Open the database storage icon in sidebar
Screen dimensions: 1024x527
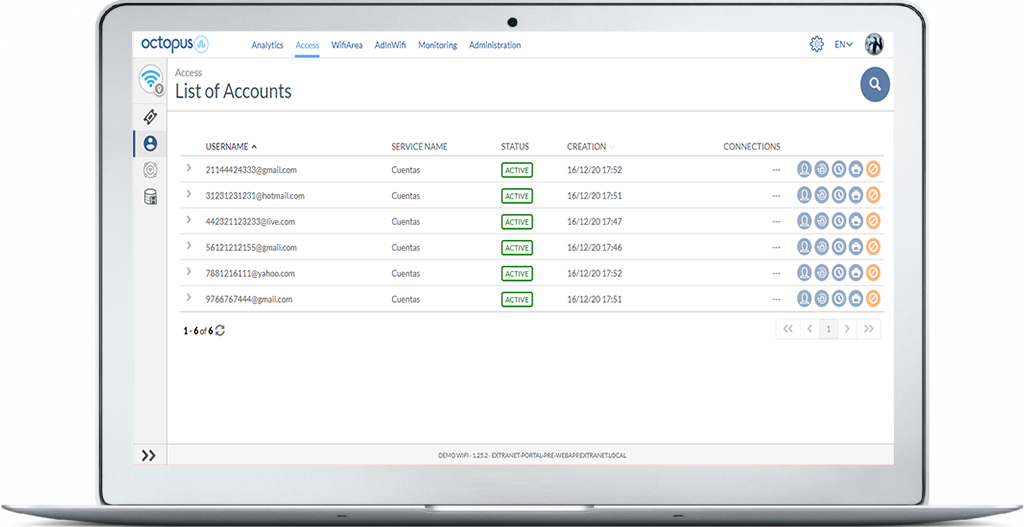(x=150, y=197)
